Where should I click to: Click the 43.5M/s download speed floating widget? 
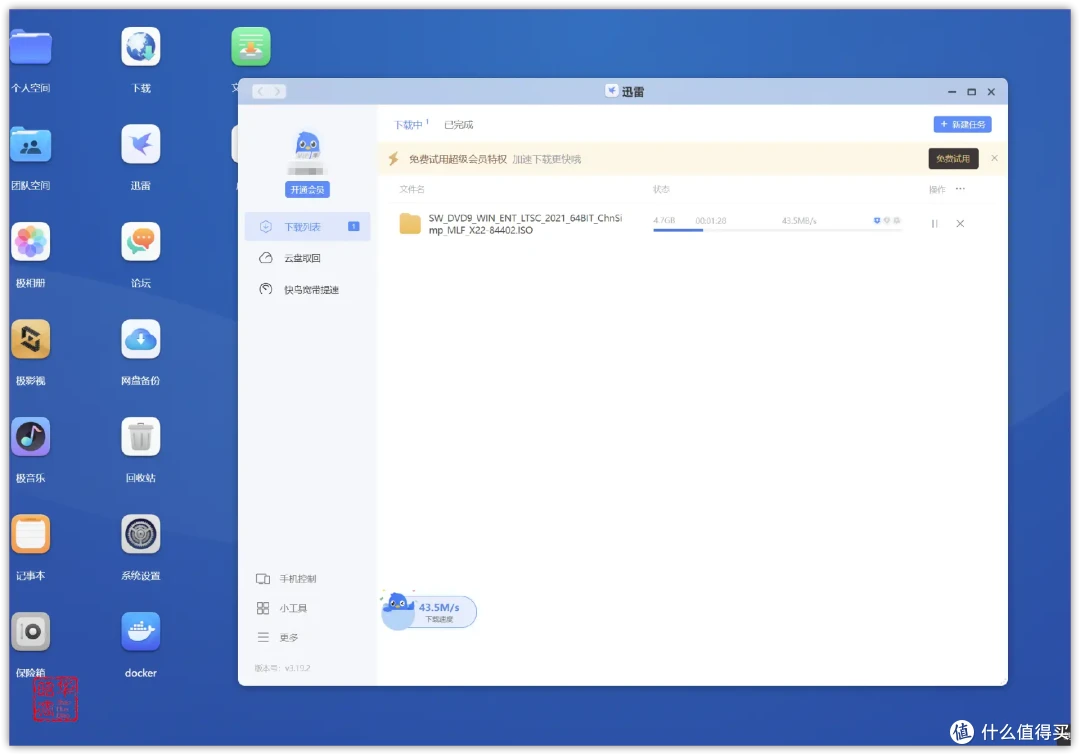(x=428, y=612)
